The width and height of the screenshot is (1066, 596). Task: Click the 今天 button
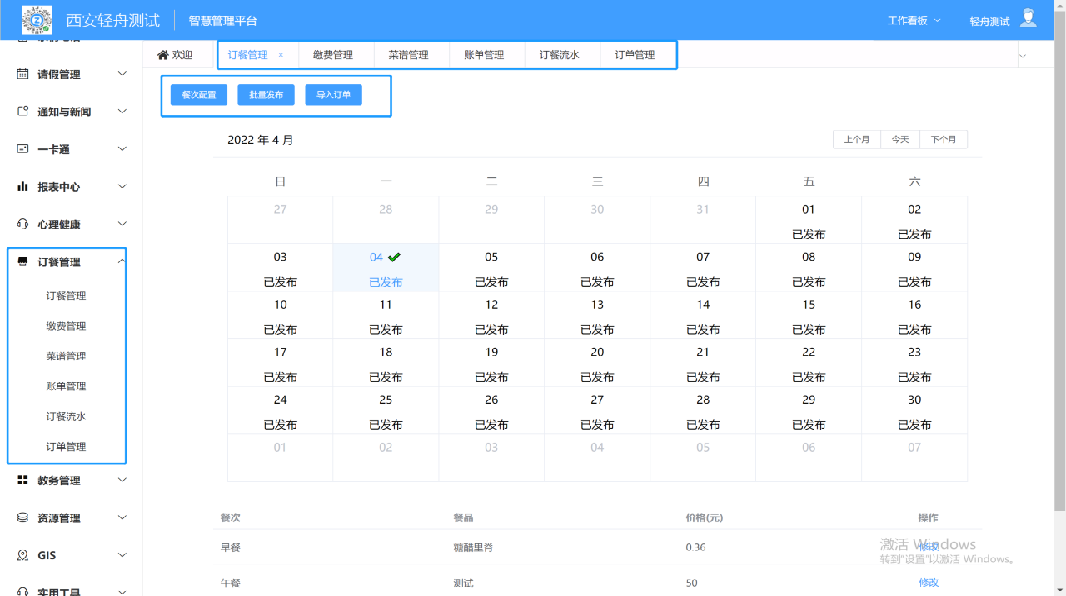click(900, 139)
